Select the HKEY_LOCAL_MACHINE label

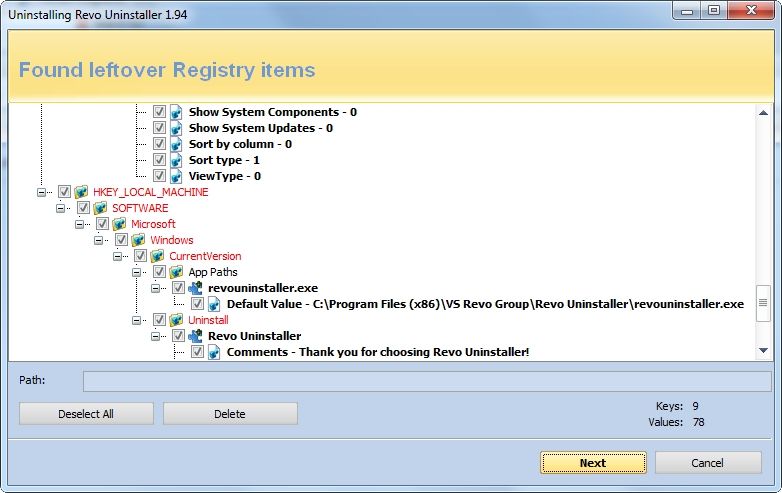151,192
